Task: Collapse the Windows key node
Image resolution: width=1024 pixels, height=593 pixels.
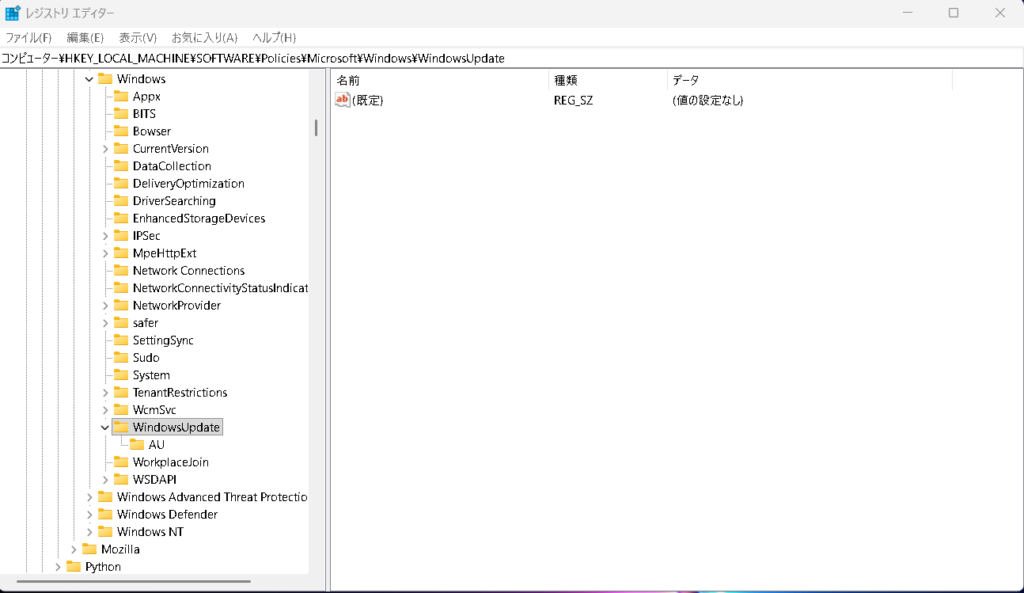Action: [89, 79]
